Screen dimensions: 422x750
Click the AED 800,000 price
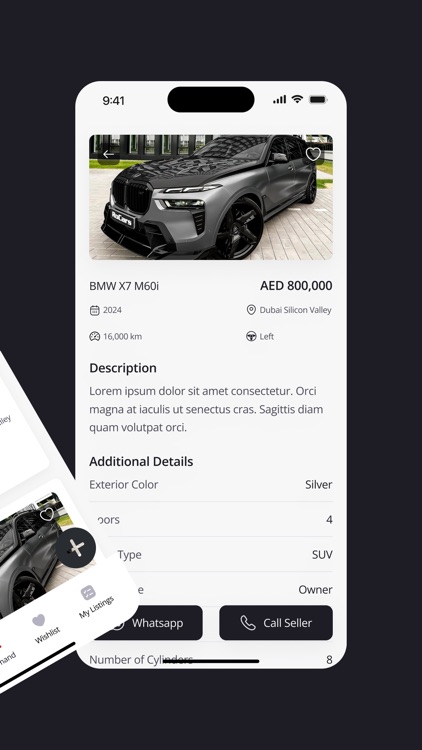click(296, 286)
